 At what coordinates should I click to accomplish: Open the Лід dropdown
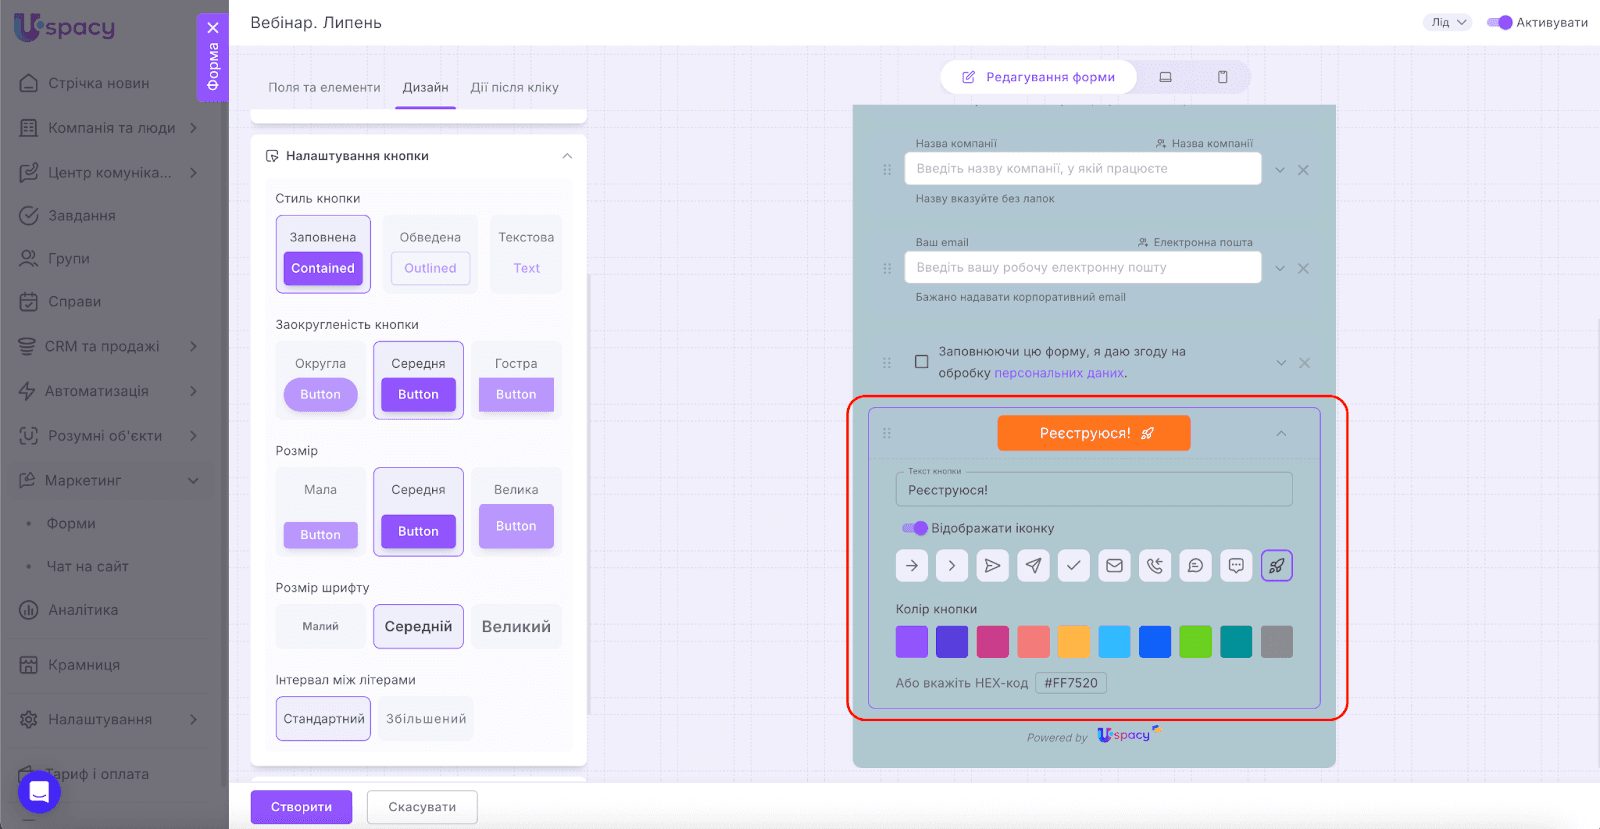click(1447, 22)
